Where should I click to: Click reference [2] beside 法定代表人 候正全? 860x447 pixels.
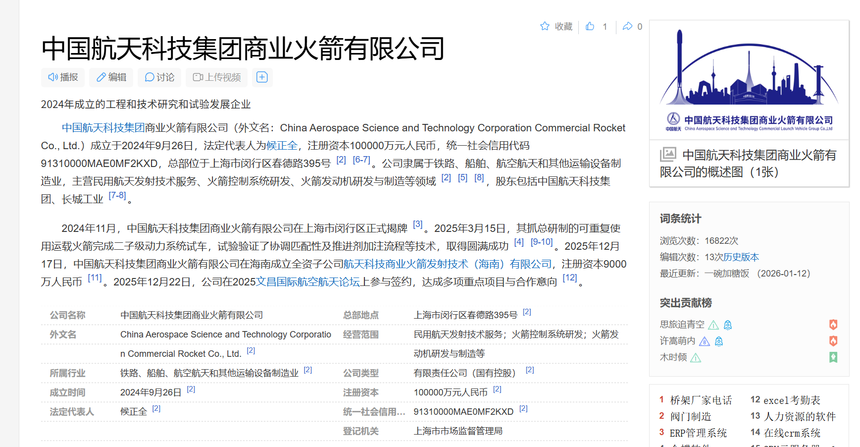(x=156, y=409)
